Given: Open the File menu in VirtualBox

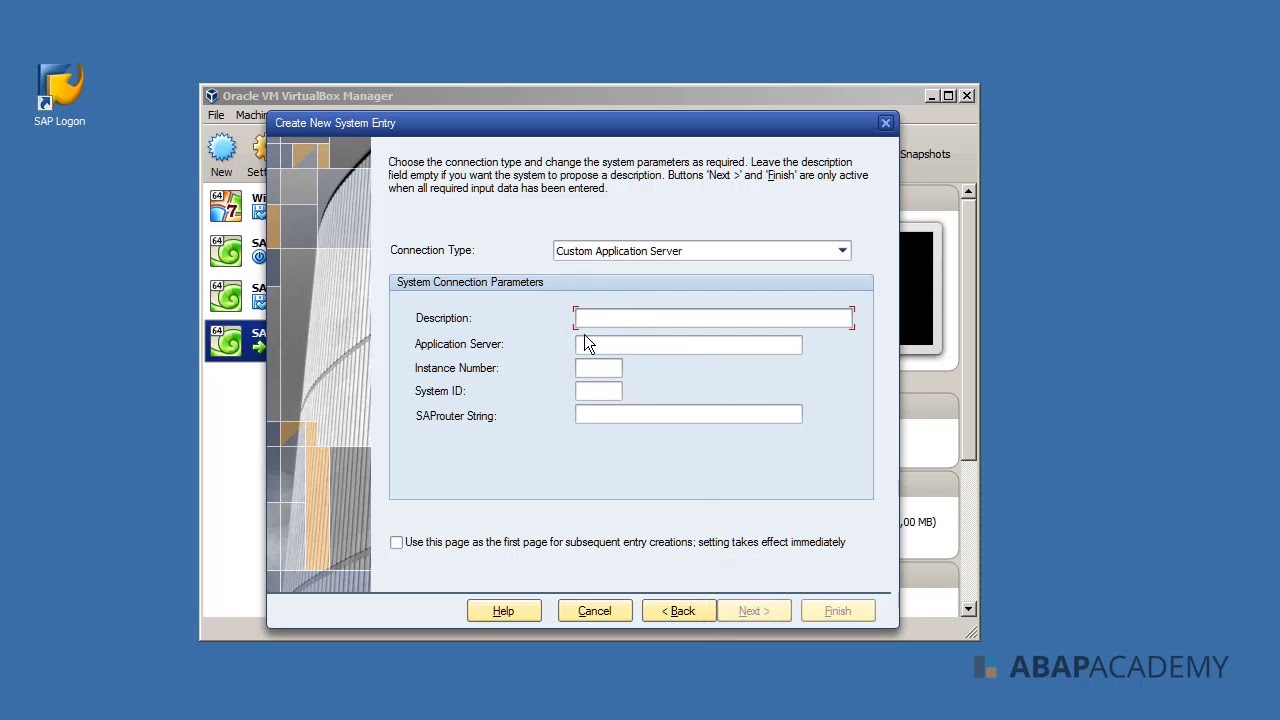Looking at the screenshot, I should [216, 115].
